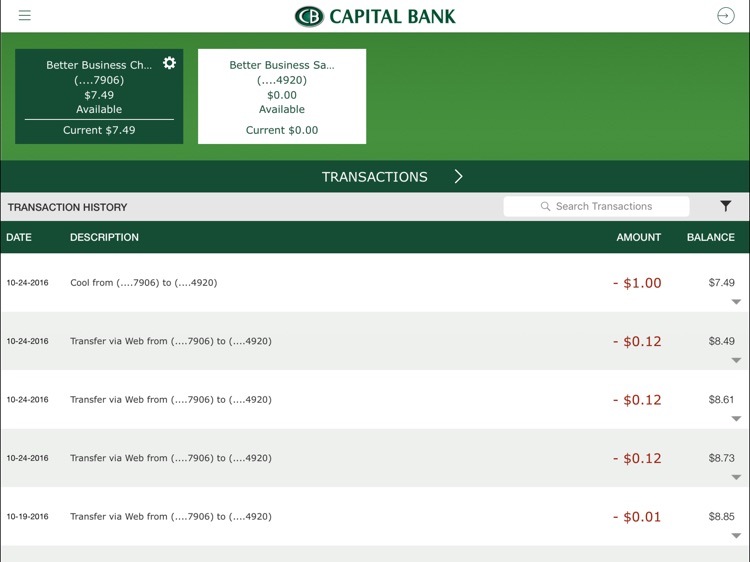Open the hamburger navigation menu

pyautogui.click(x=24, y=15)
